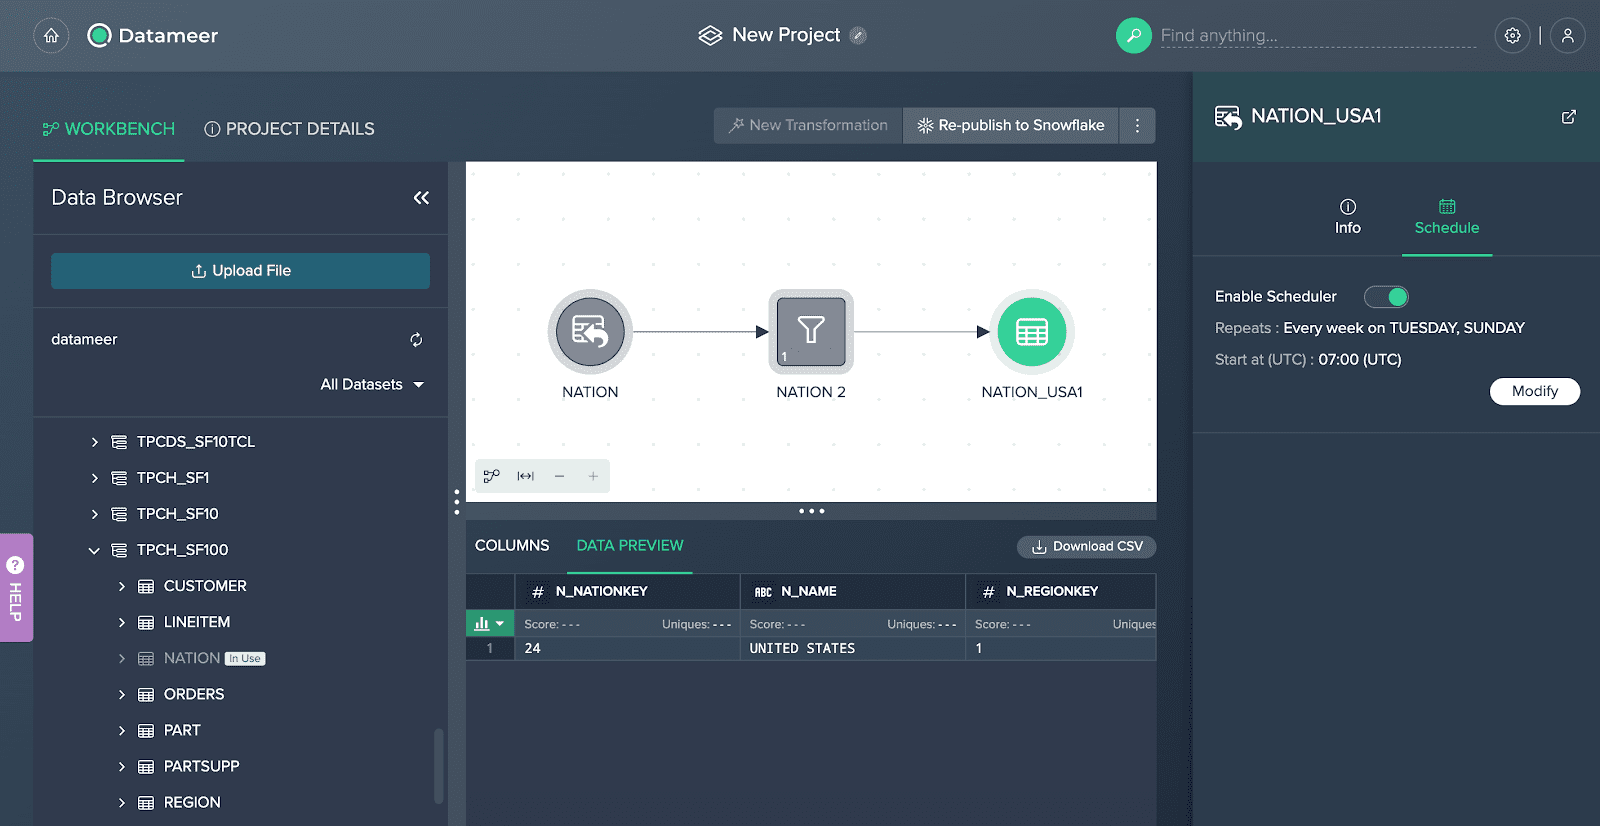Refresh the datameer connection

click(x=416, y=340)
